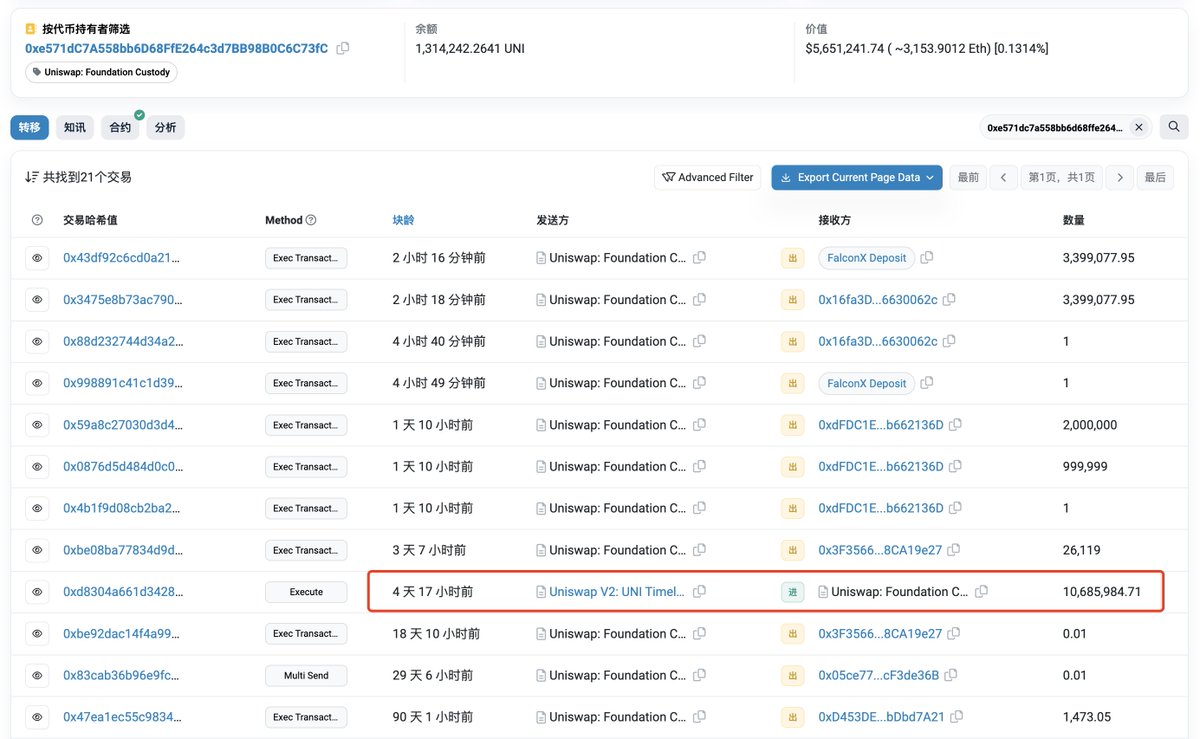Click Multi Send method badge
Screen dimensions: 1200x739
tap(306, 675)
